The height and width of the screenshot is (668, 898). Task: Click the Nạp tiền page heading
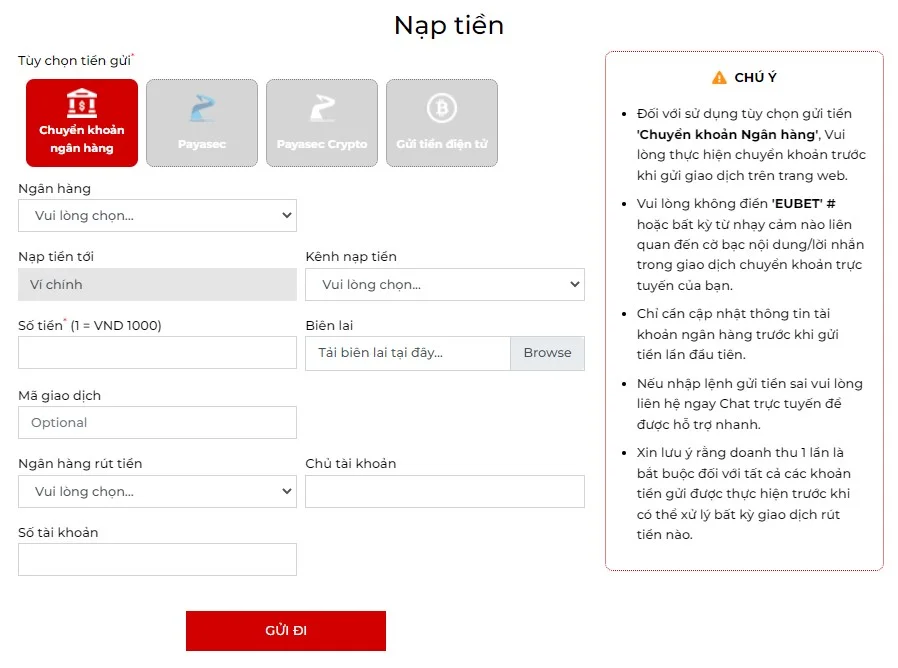click(x=449, y=25)
